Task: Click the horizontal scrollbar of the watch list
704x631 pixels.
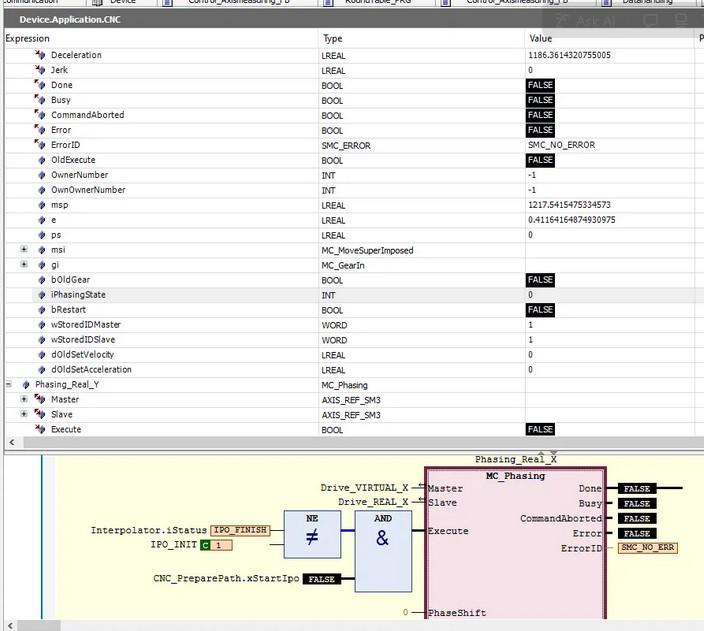Action: 350,442
